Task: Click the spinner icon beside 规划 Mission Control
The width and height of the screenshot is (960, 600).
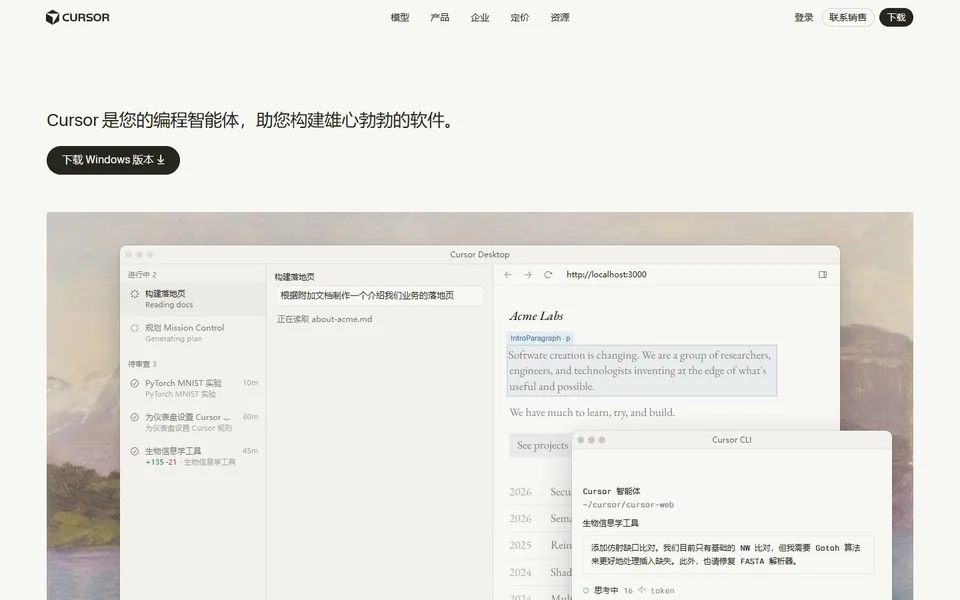Action: (x=135, y=328)
